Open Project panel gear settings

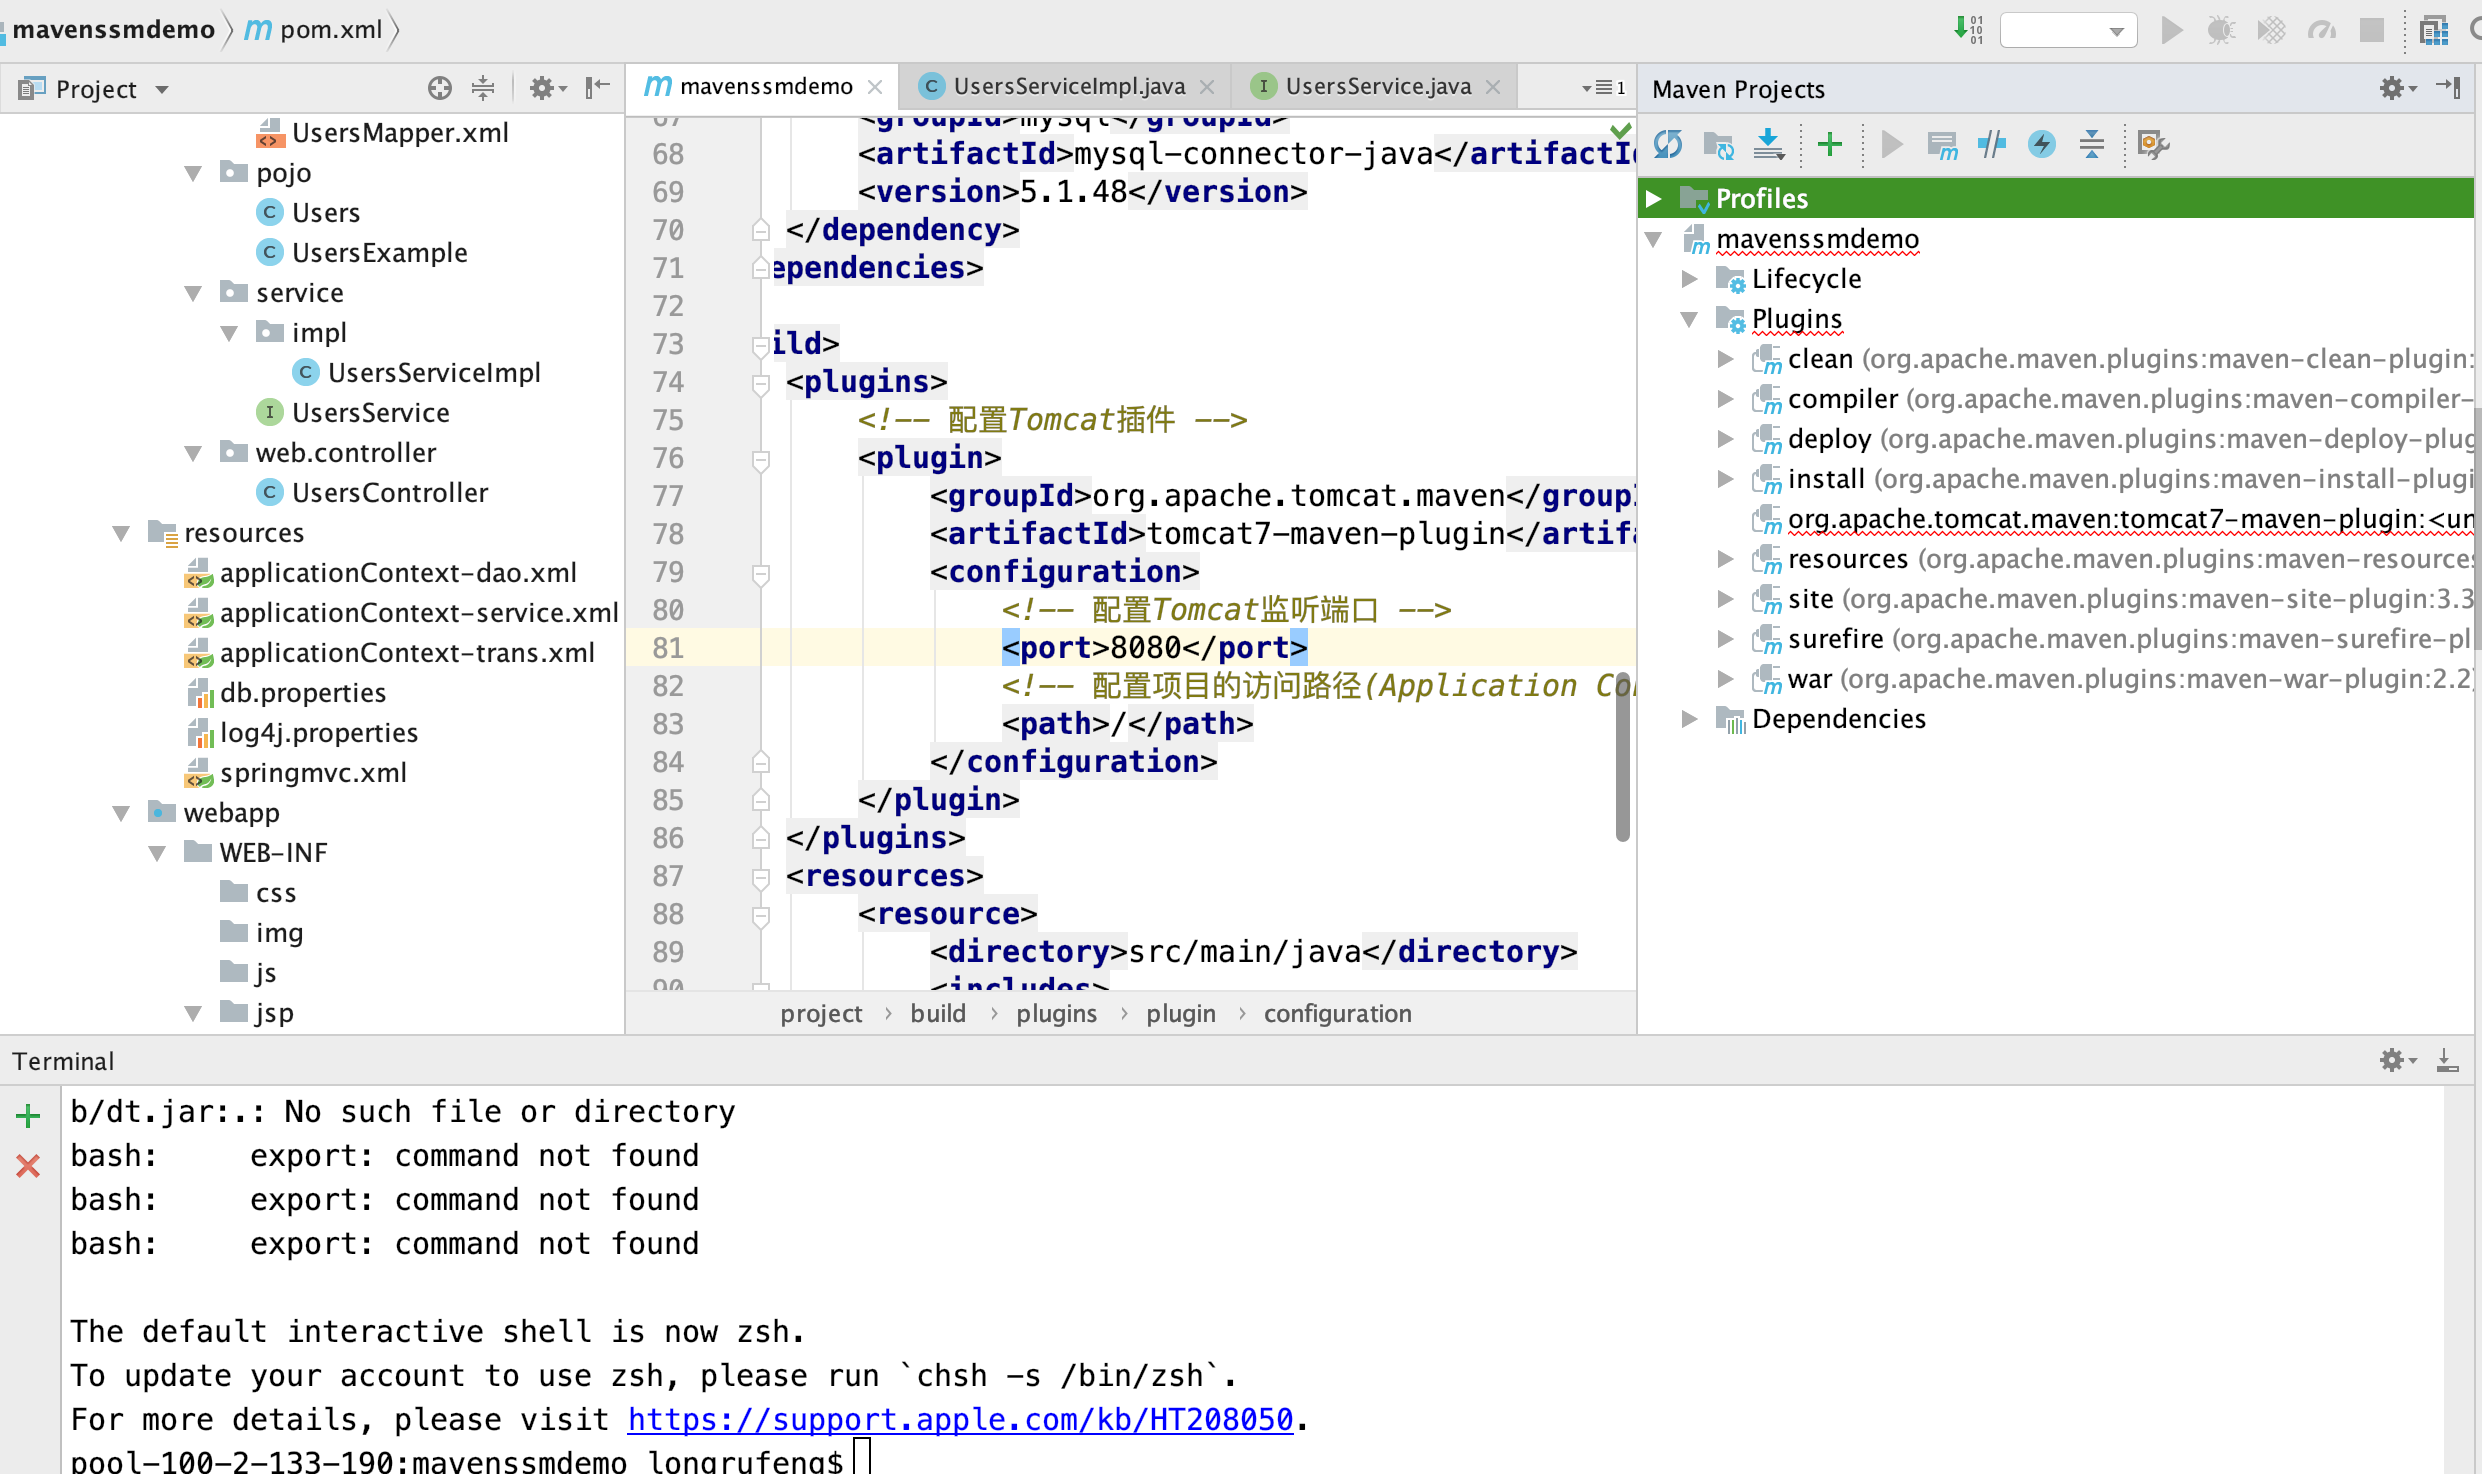(546, 88)
